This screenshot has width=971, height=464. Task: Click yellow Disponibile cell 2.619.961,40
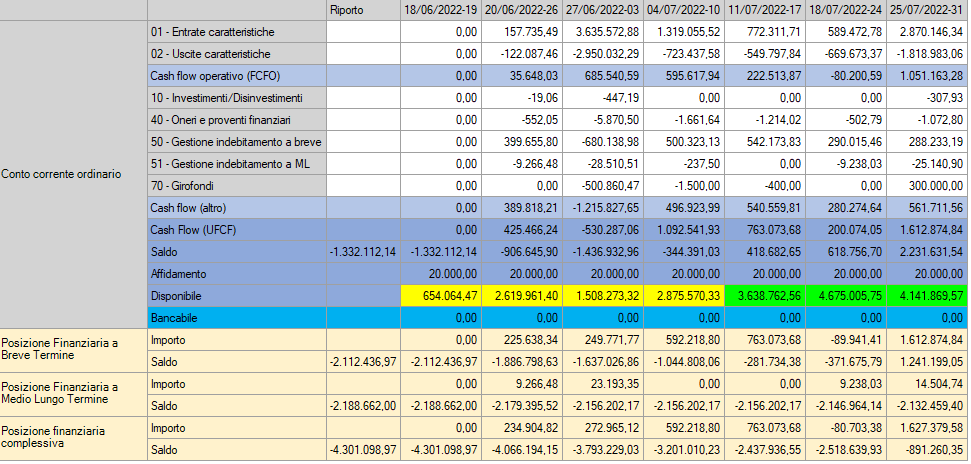pos(522,296)
